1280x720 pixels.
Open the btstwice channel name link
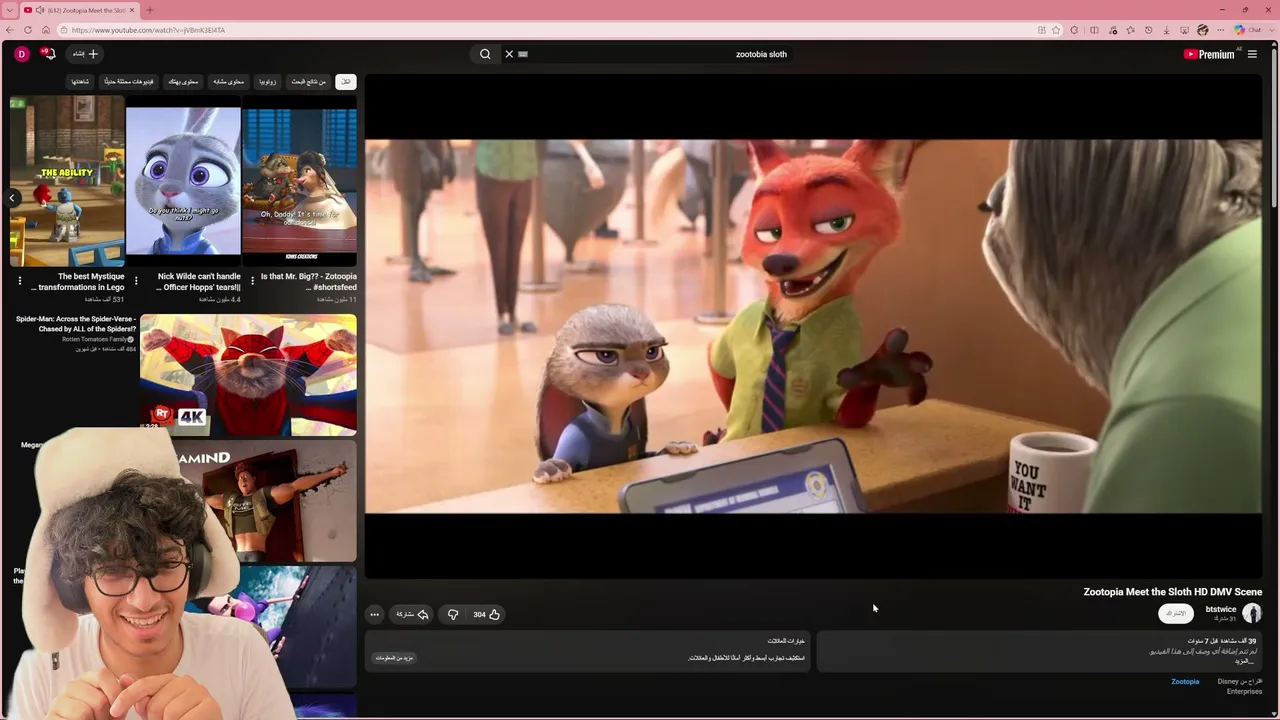click(1221, 609)
